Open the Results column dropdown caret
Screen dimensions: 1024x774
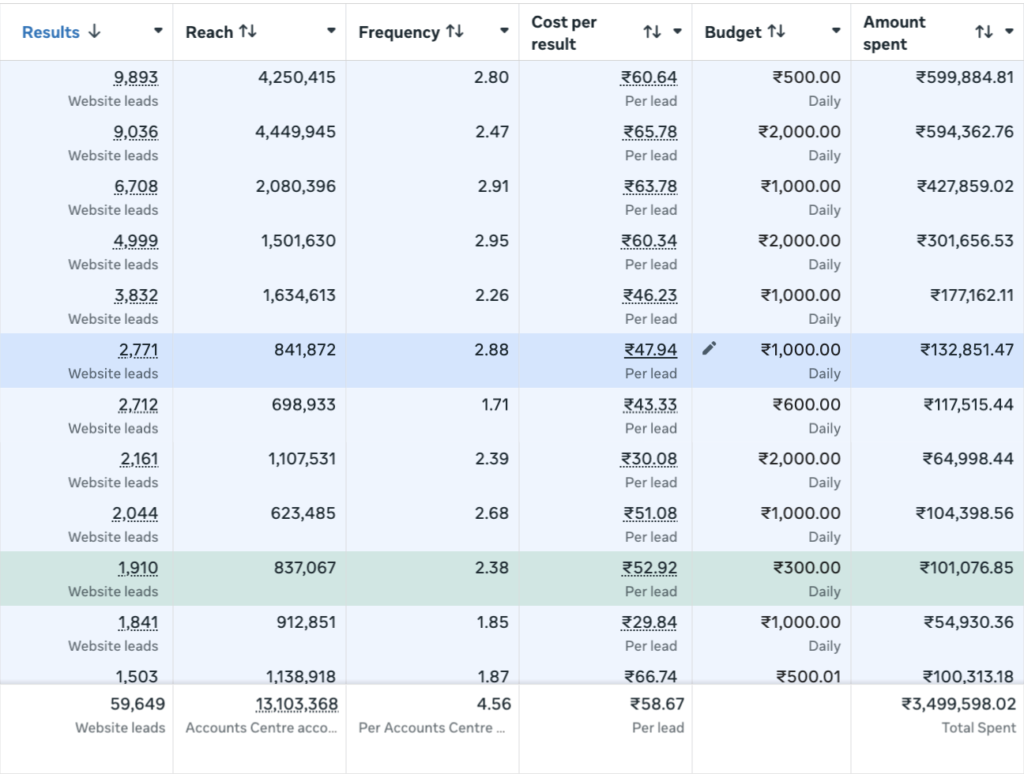158,32
